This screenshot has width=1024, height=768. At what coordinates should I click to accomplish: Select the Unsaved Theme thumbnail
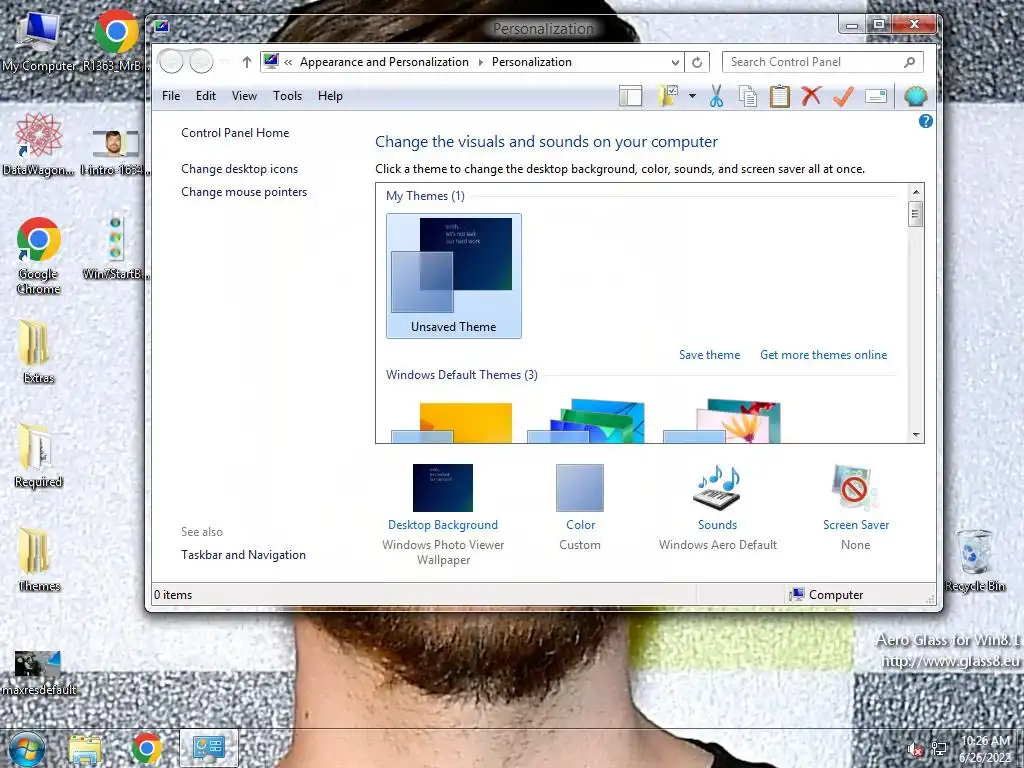coord(454,276)
